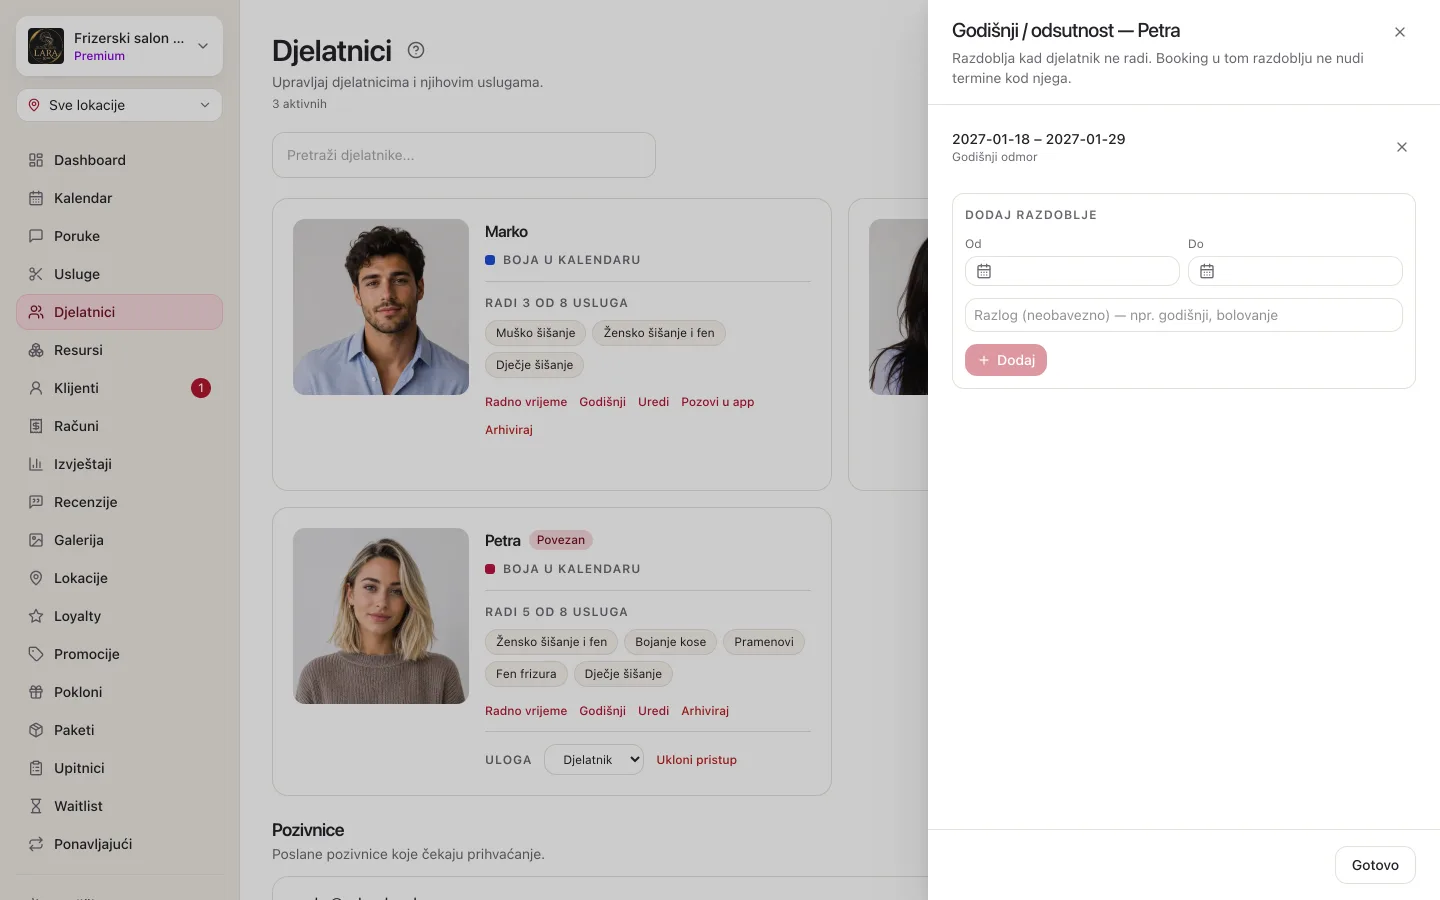Click the Dodaj button to add period
The image size is (1440, 900).
point(1006,360)
